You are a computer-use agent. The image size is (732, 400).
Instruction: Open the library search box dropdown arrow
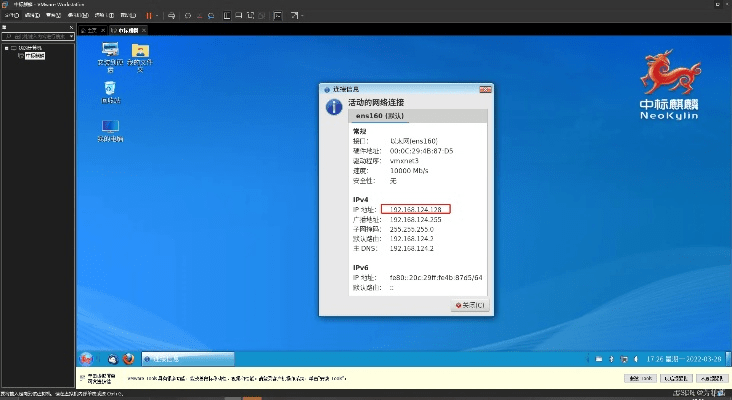(72, 36)
